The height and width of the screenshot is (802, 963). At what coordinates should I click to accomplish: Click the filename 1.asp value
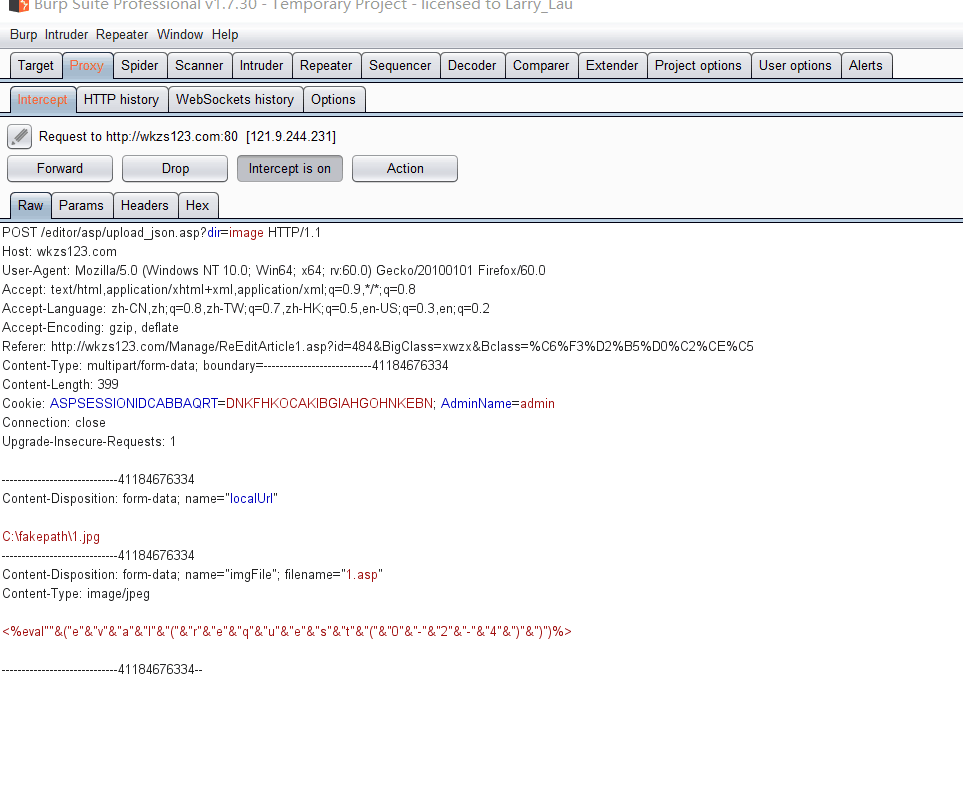[x=362, y=575]
